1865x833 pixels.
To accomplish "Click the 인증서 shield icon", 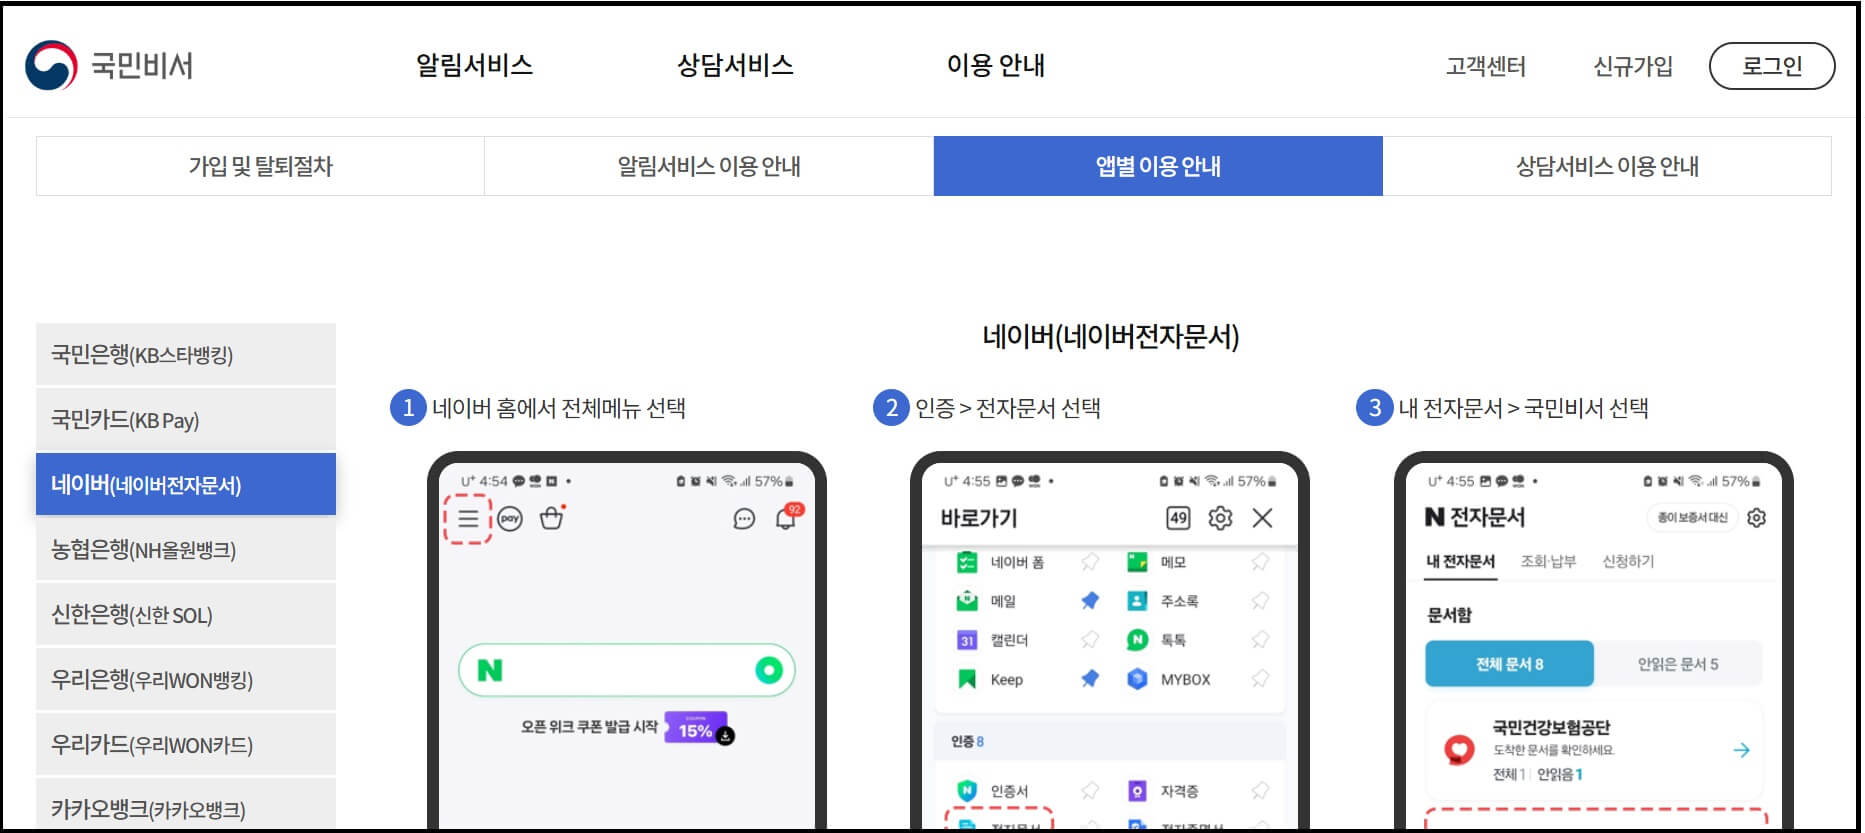I will 967,790.
